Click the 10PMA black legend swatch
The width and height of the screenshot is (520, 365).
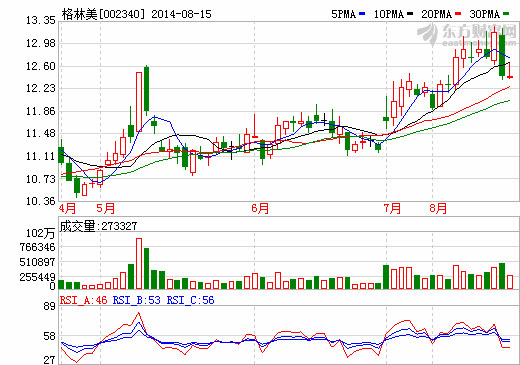click(x=410, y=14)
